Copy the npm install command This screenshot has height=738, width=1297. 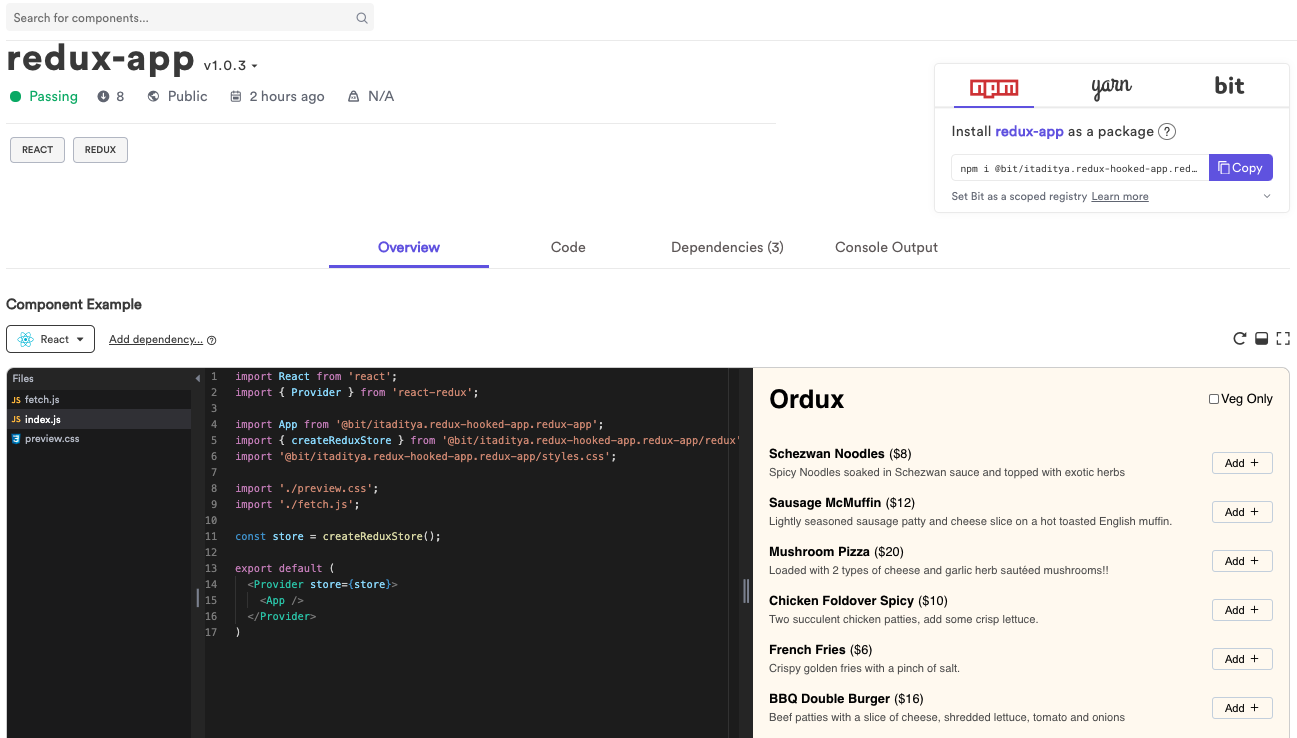click(x=1240, y=167)
